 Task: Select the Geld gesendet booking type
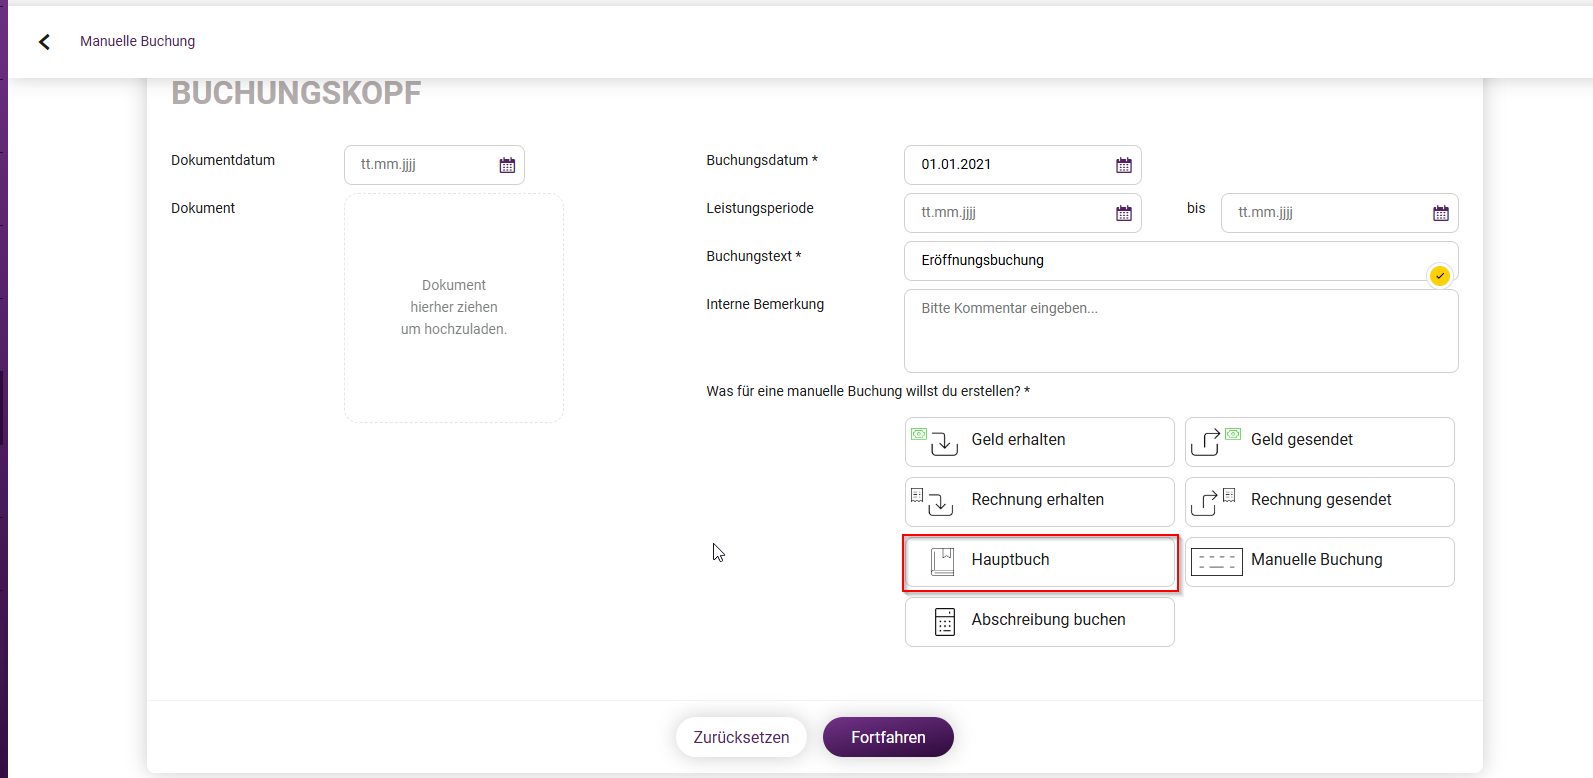pyautogui.click(x=1320, y=442)
